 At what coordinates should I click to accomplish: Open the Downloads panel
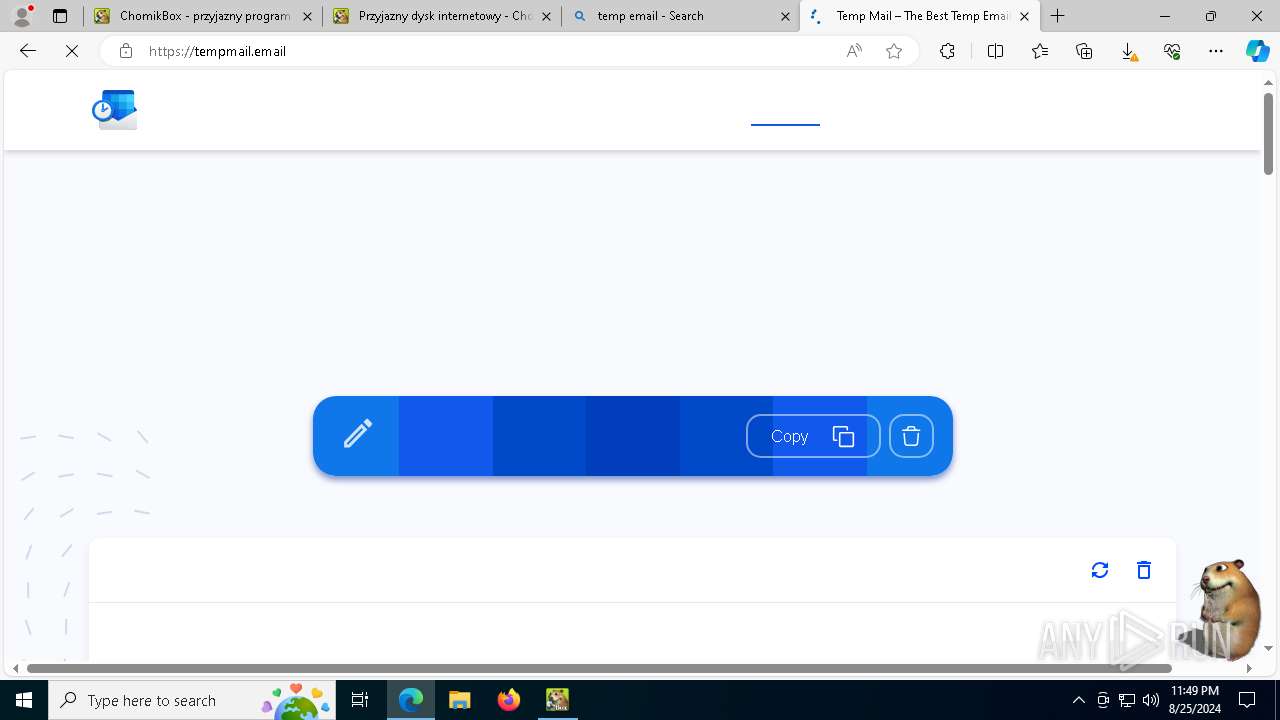coord(1128,51)
